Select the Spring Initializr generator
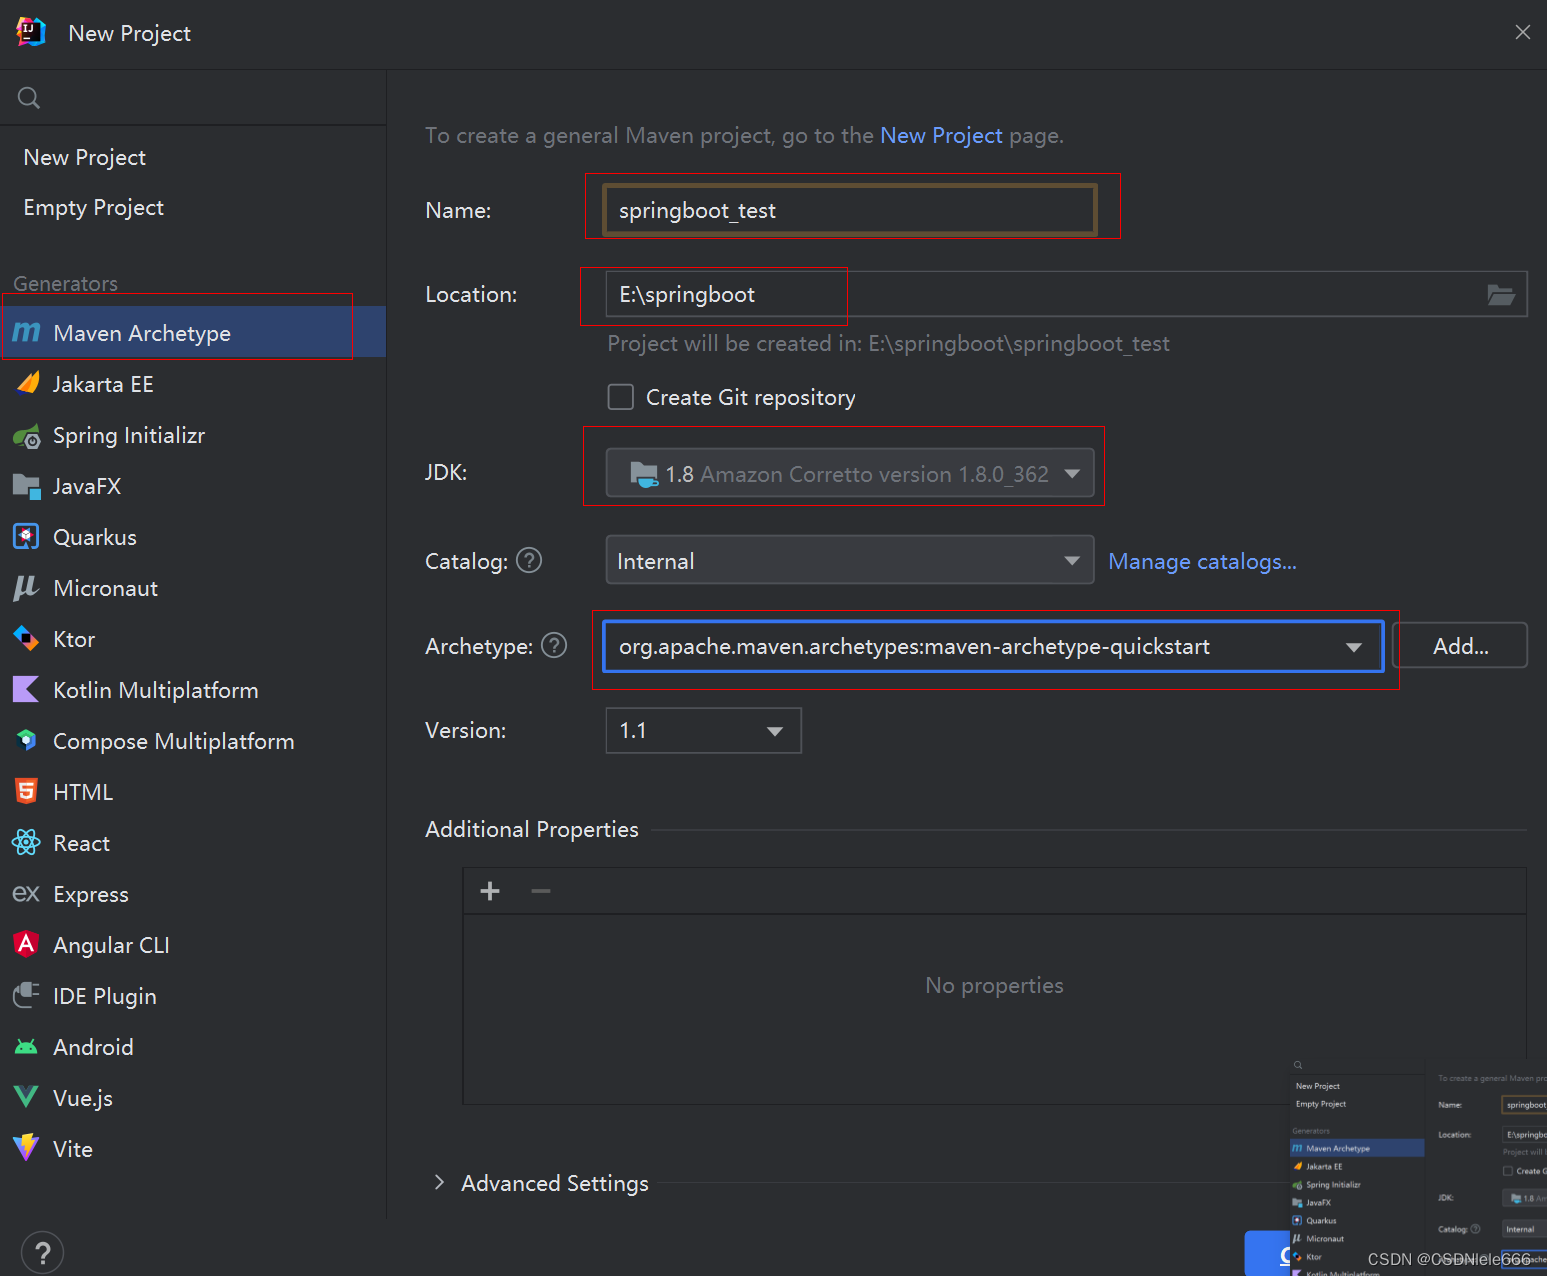 (x=128, y=435)
